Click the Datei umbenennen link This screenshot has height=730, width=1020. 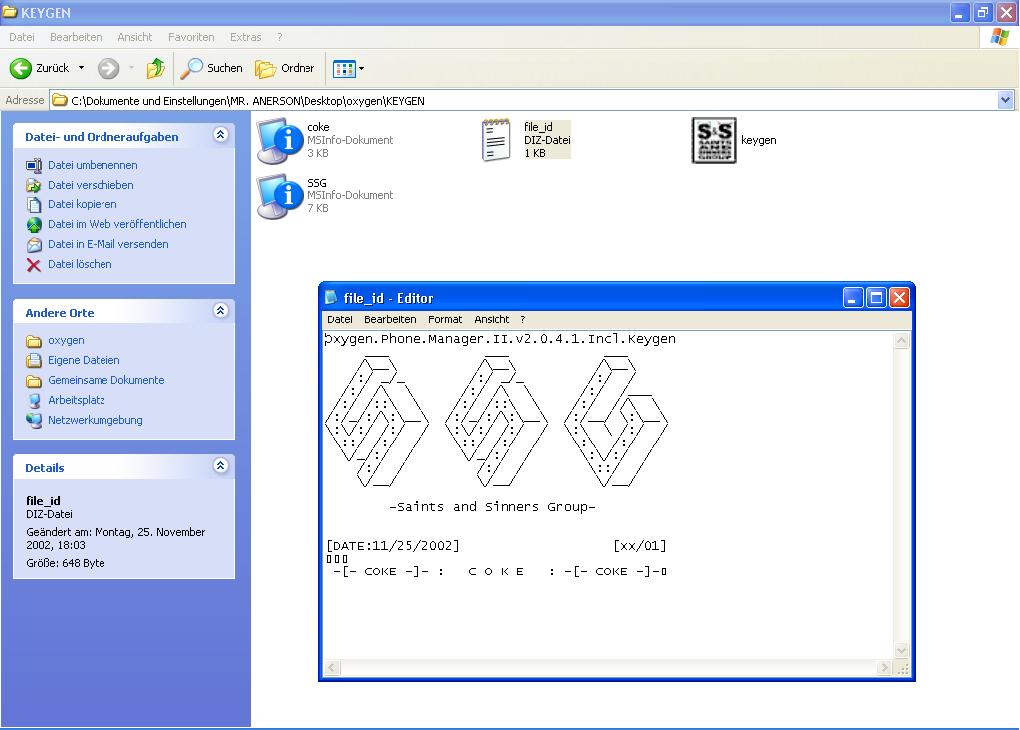(x=92, y=165)
